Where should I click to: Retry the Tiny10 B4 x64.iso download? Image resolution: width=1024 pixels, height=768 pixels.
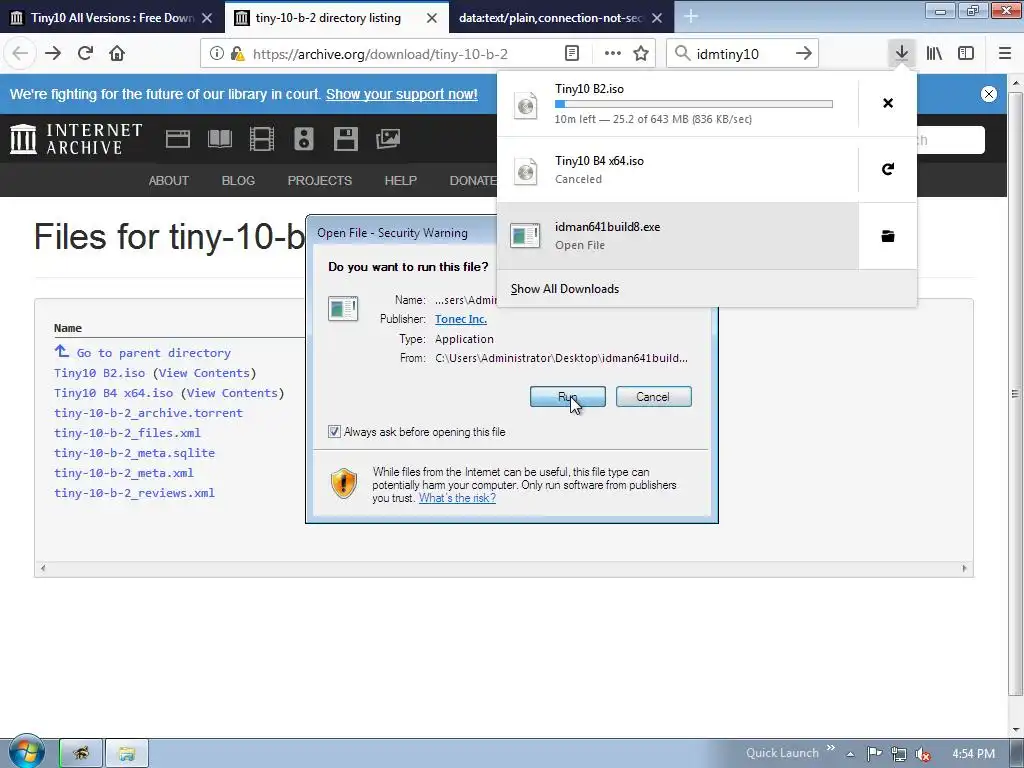888,170
